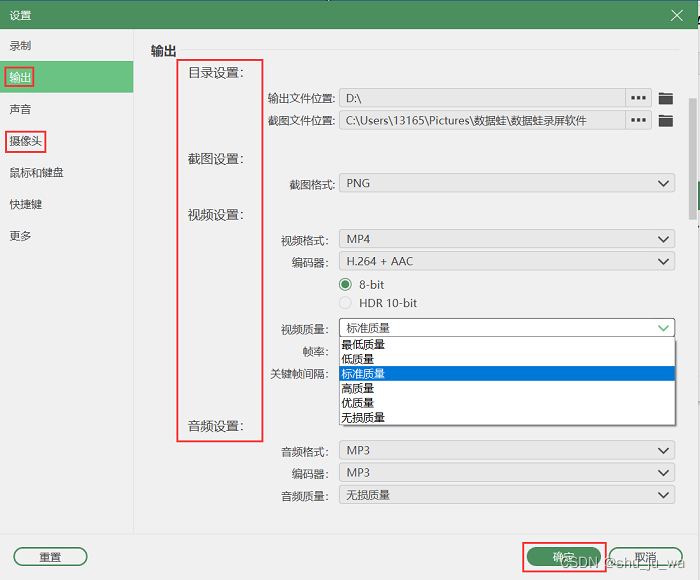Image resolution: width=700 pixels, height=580 pixels.
Task: Browse screenshot file location with ellipsis button
Action: [638, 120]
